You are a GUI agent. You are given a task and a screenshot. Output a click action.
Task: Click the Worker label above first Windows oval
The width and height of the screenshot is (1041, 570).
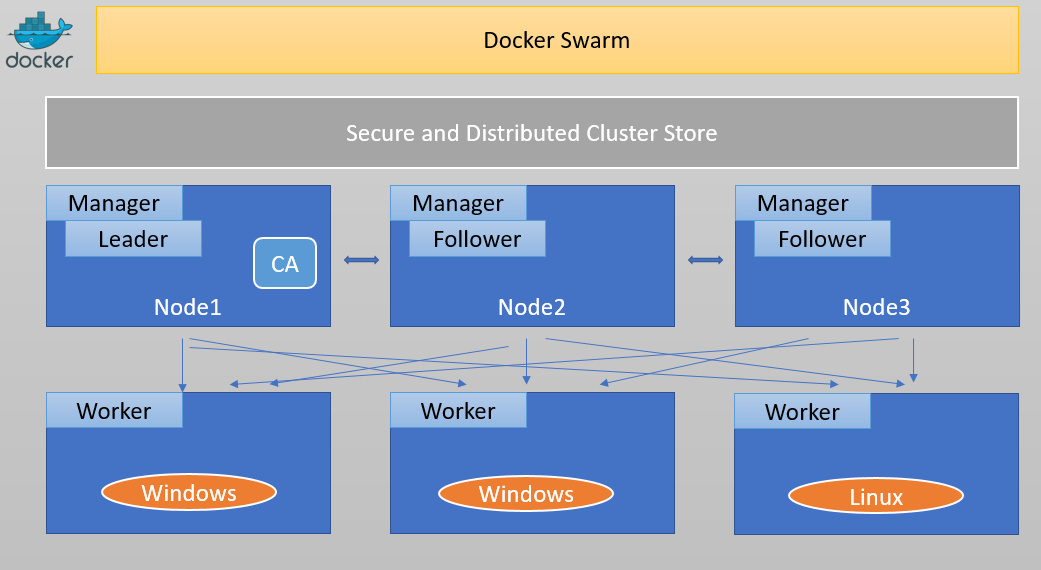114,411
